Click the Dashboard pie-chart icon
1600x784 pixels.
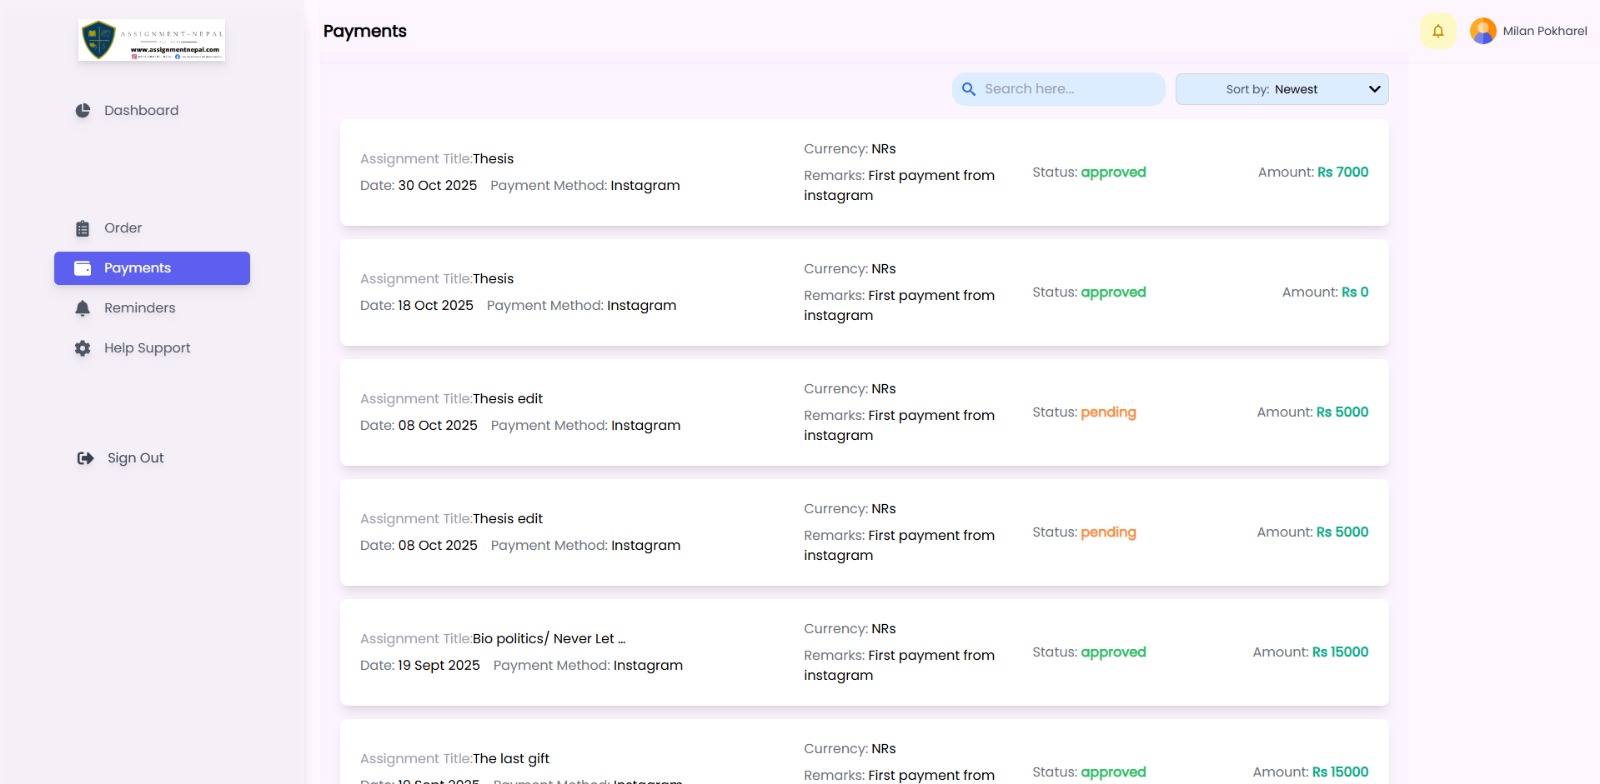pyautogui.click(x=83, y=110)
